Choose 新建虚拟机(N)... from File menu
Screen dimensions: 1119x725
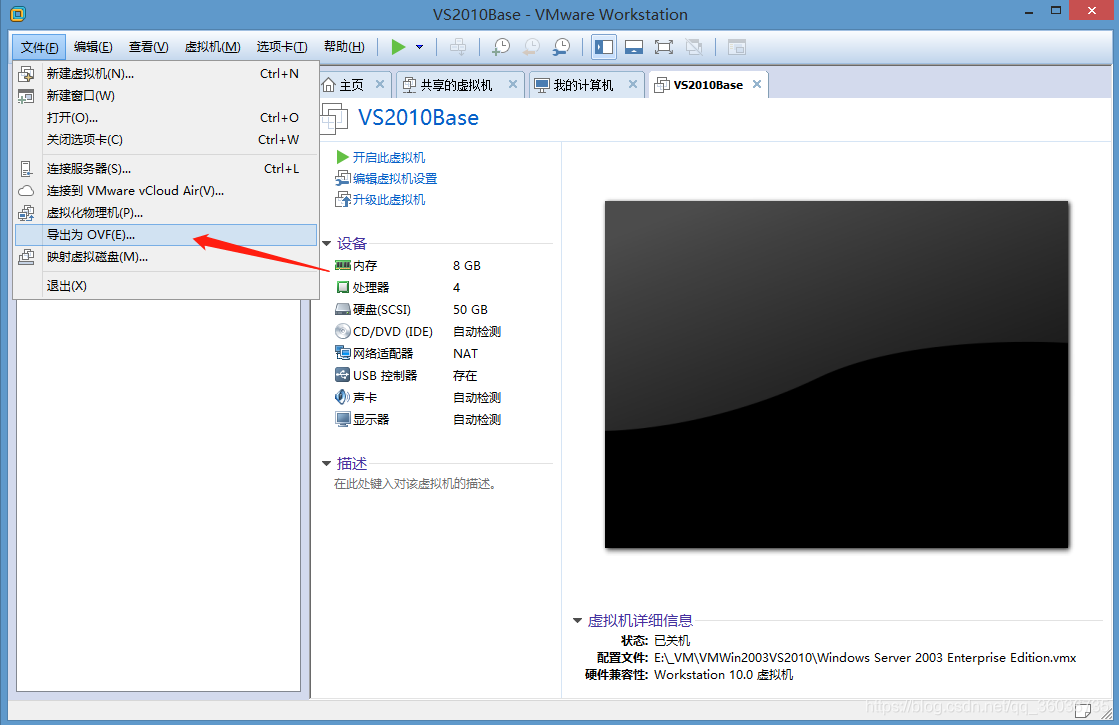click(x=166, y=73)
